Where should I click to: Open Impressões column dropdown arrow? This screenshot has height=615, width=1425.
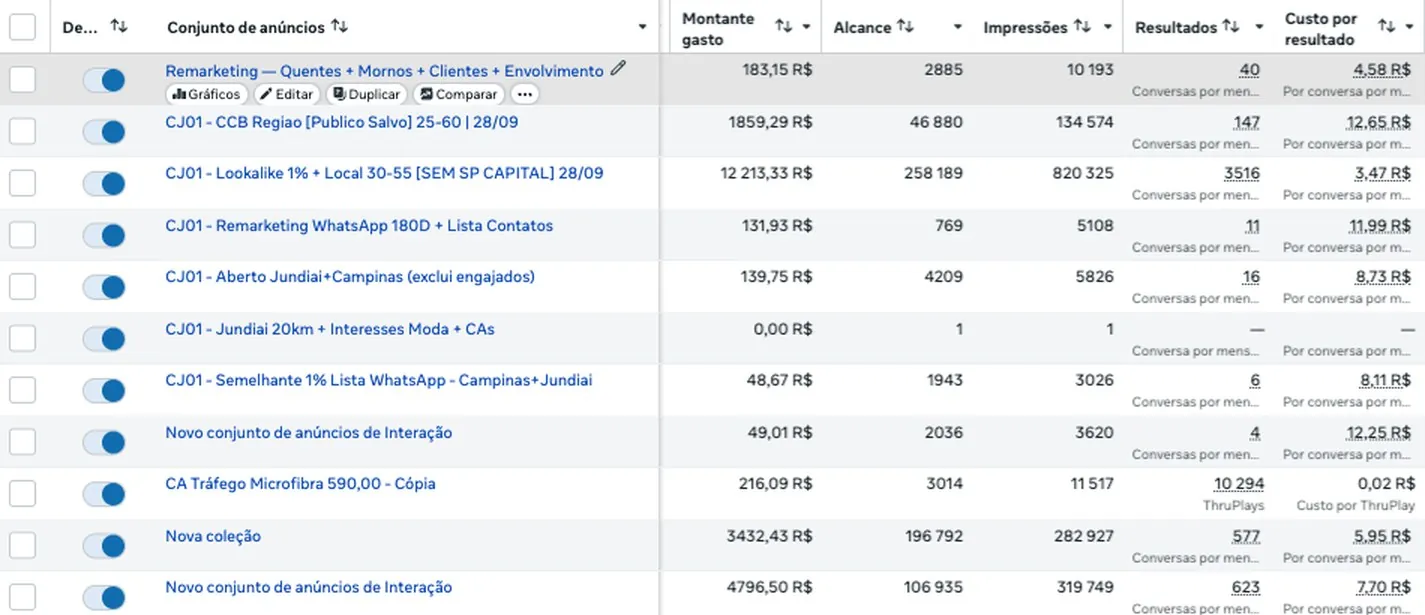[x=1107, y=27]
